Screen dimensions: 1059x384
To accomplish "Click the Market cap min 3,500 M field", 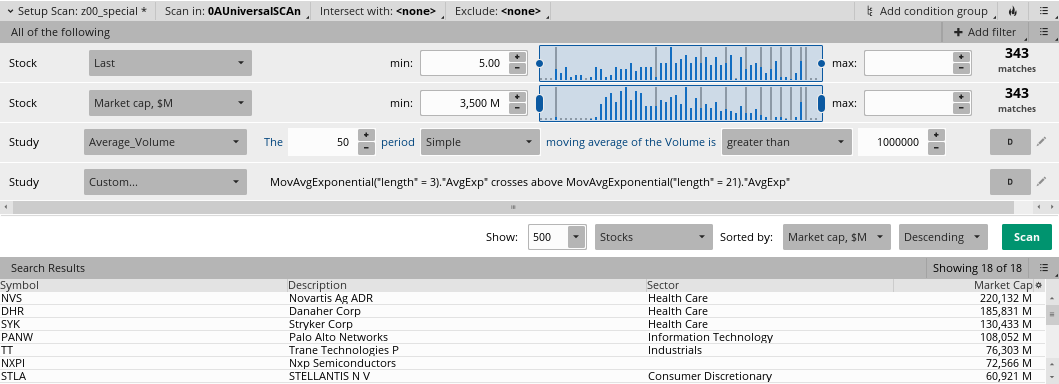I will [x=464, y=103].
